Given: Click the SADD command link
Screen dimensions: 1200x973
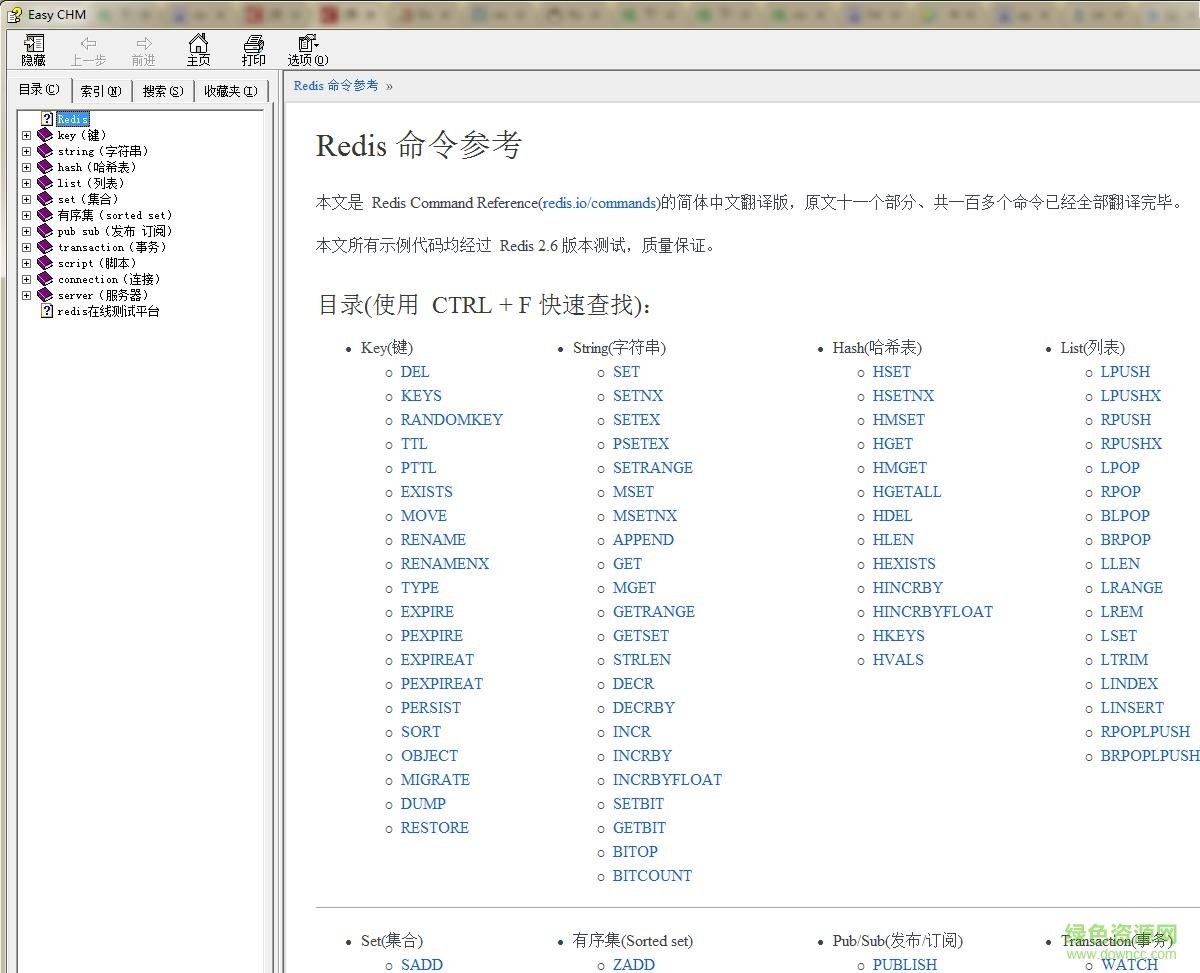Looking at the screenshot, I should pos(422,965).
